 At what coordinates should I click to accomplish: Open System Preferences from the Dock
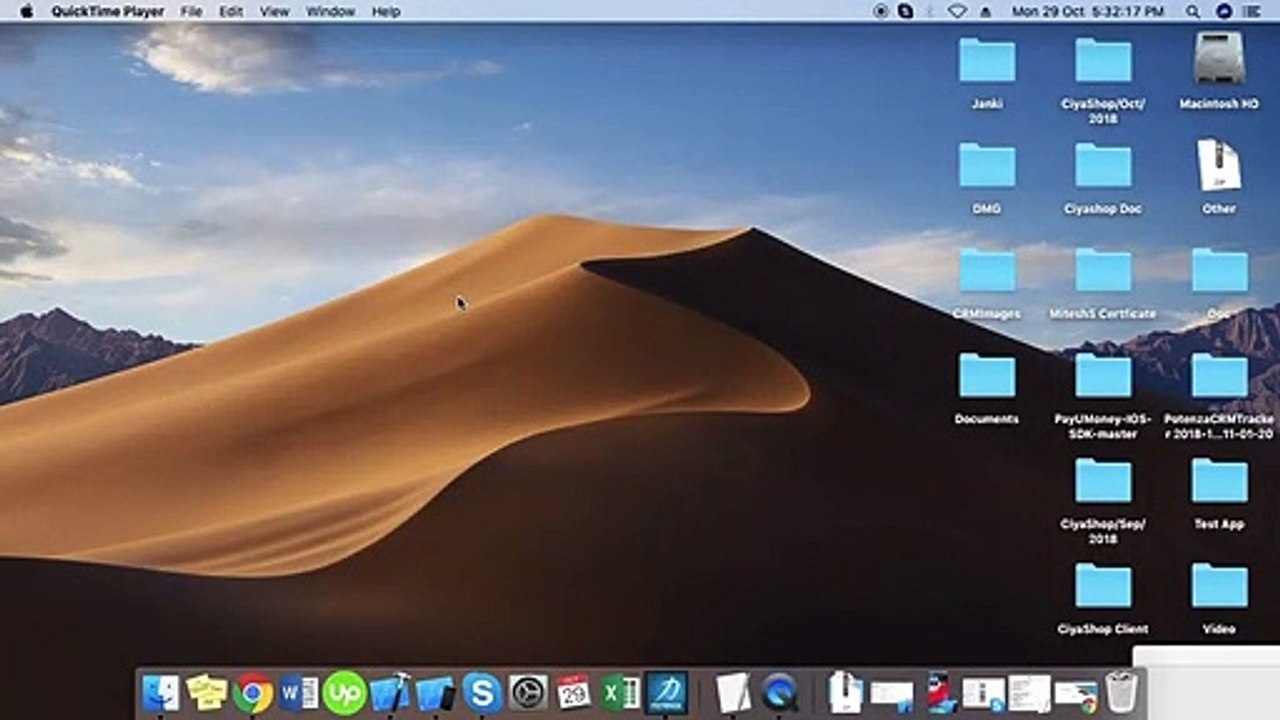[x=527, y=693]
